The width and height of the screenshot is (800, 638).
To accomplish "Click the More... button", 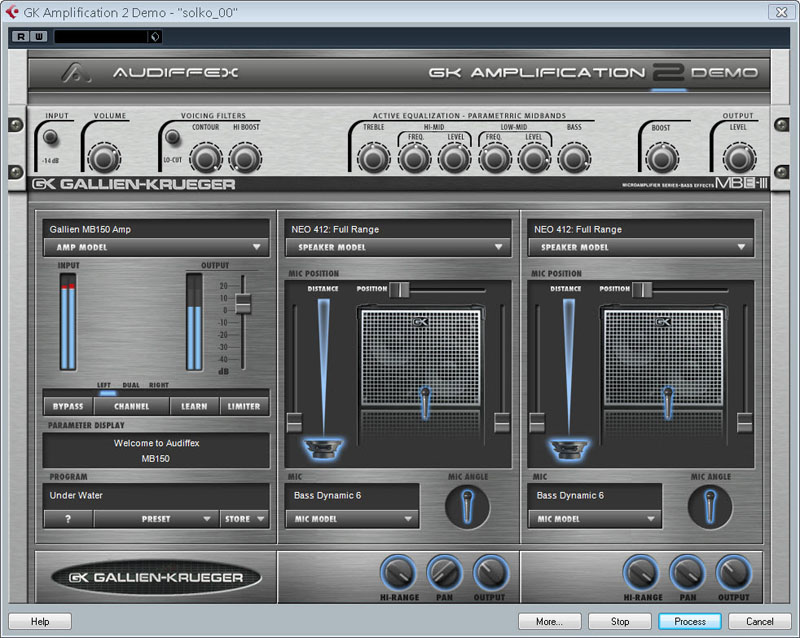I will [x=549, y=621].
